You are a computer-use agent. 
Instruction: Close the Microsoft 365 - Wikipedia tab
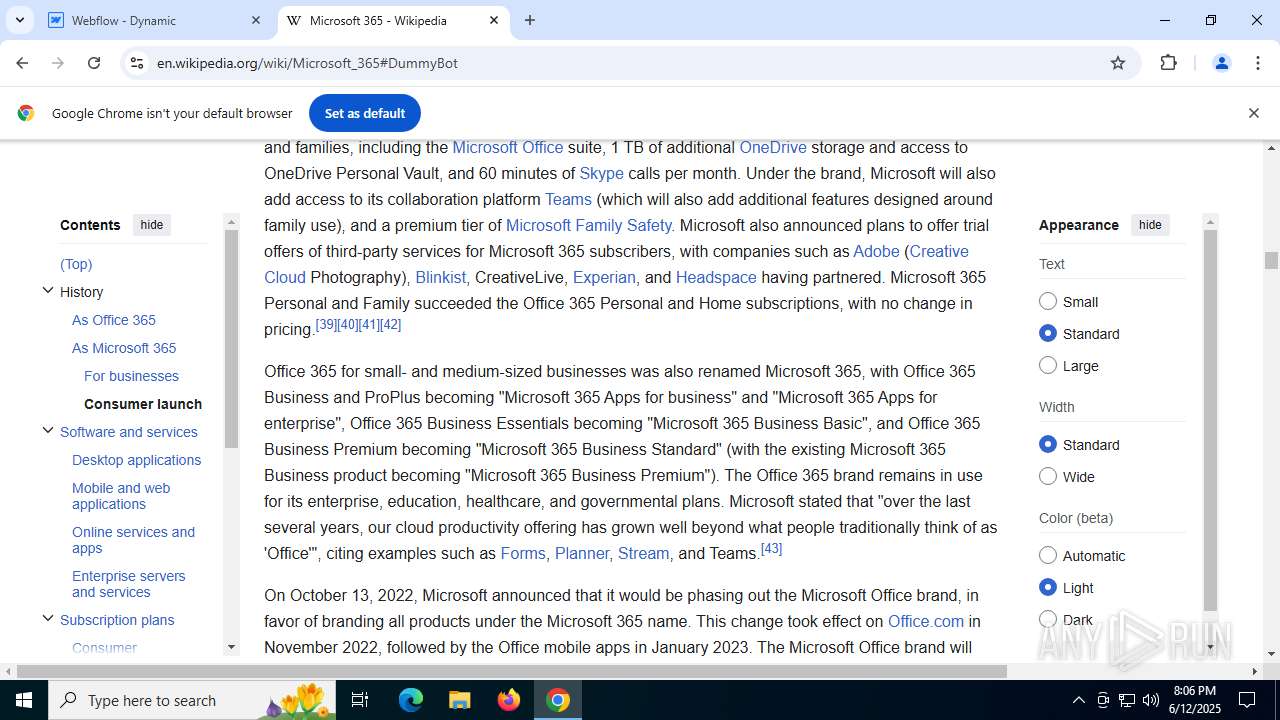tap(494, 20)
